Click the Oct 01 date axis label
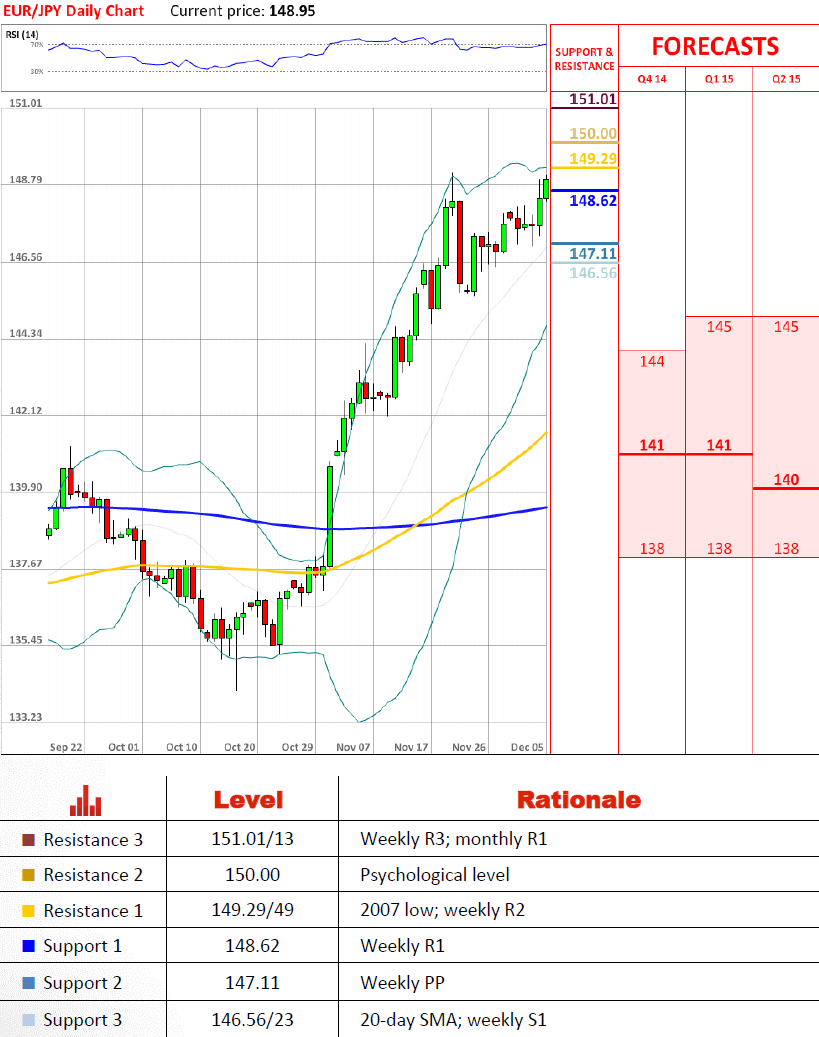 pos(124,747)
